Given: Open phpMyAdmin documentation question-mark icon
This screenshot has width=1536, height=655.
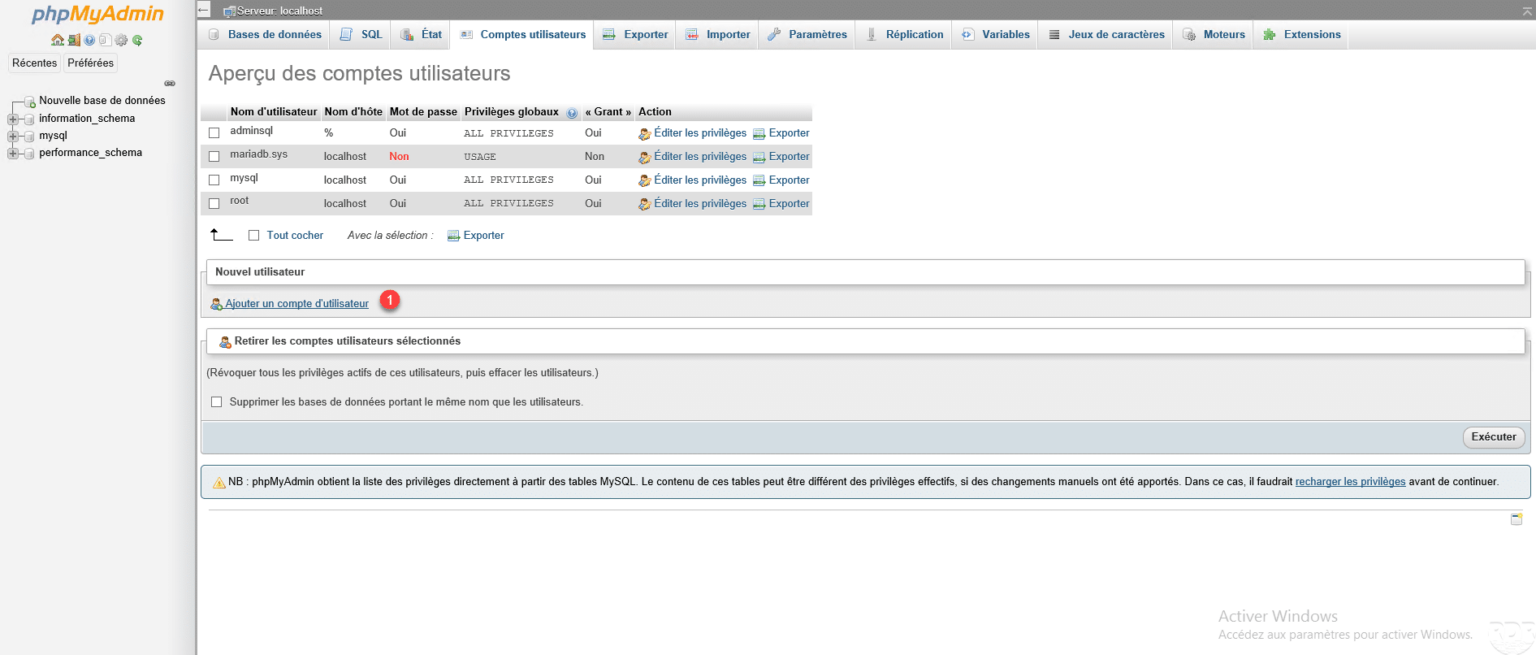Looking at the screenshot, I should click(89, 40).
